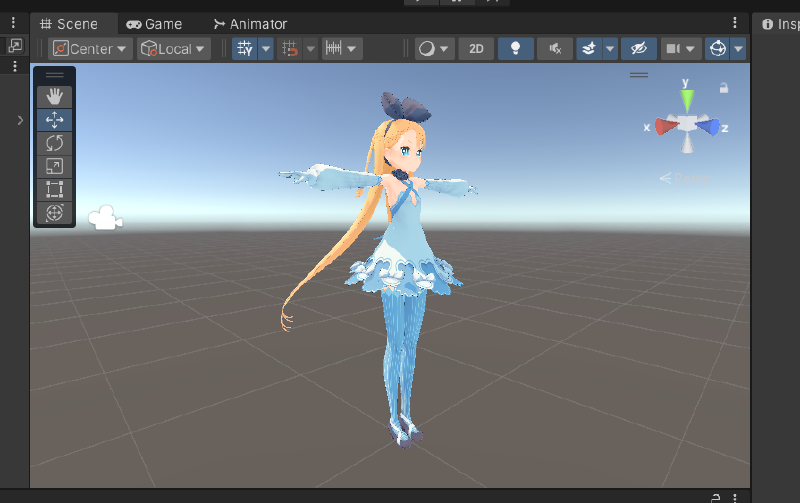Screen dimensions: 800x503
Task: Switch to the Animator tab
Action: [250, 23]
